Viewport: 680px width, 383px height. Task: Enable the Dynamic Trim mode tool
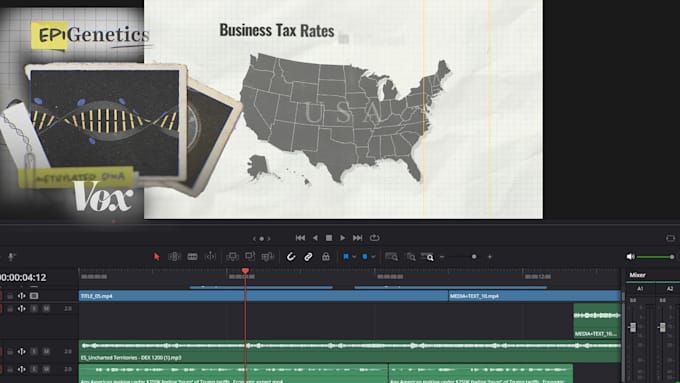[x=210, y=257]
